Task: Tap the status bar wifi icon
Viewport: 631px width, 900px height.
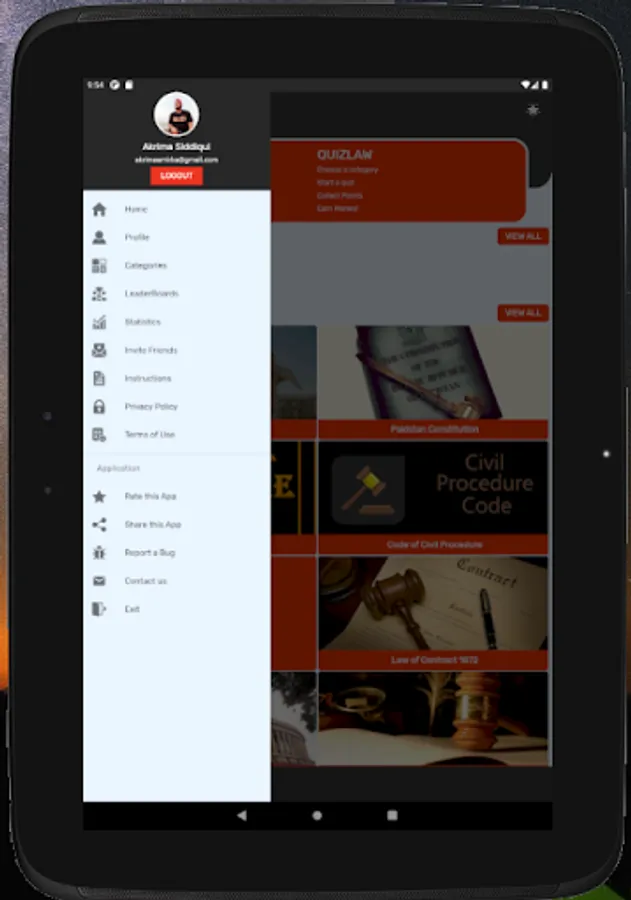Action: 525,84
